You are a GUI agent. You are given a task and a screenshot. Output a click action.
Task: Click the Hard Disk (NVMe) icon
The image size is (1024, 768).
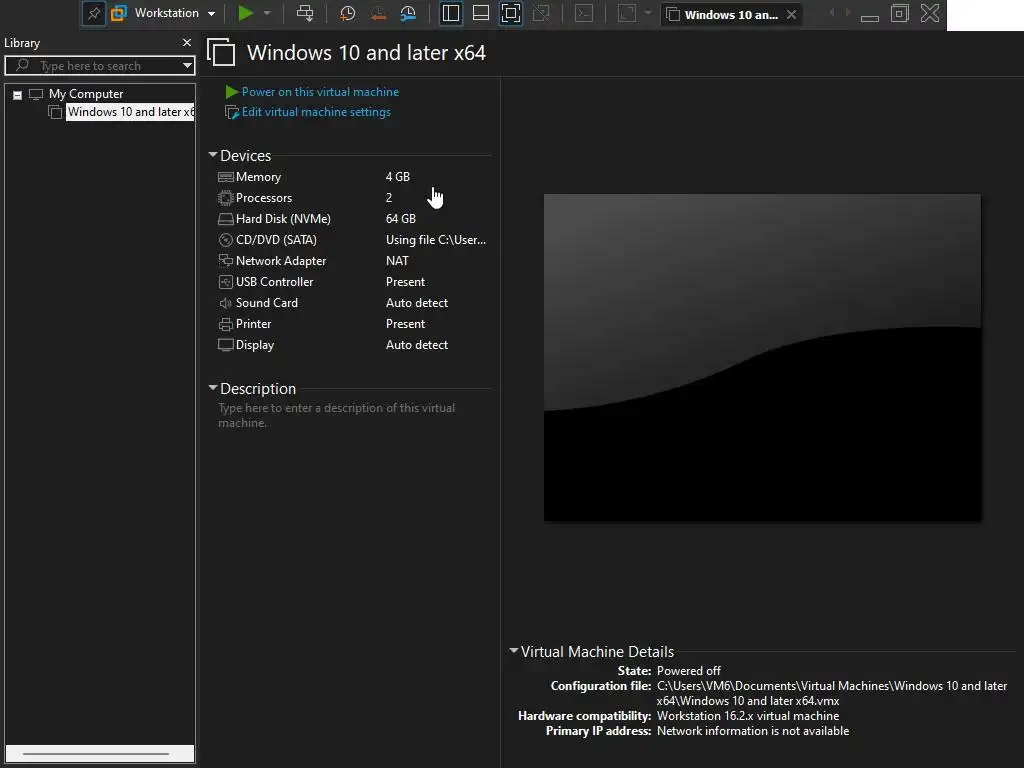pyautogui.click(x=226, y=219)
